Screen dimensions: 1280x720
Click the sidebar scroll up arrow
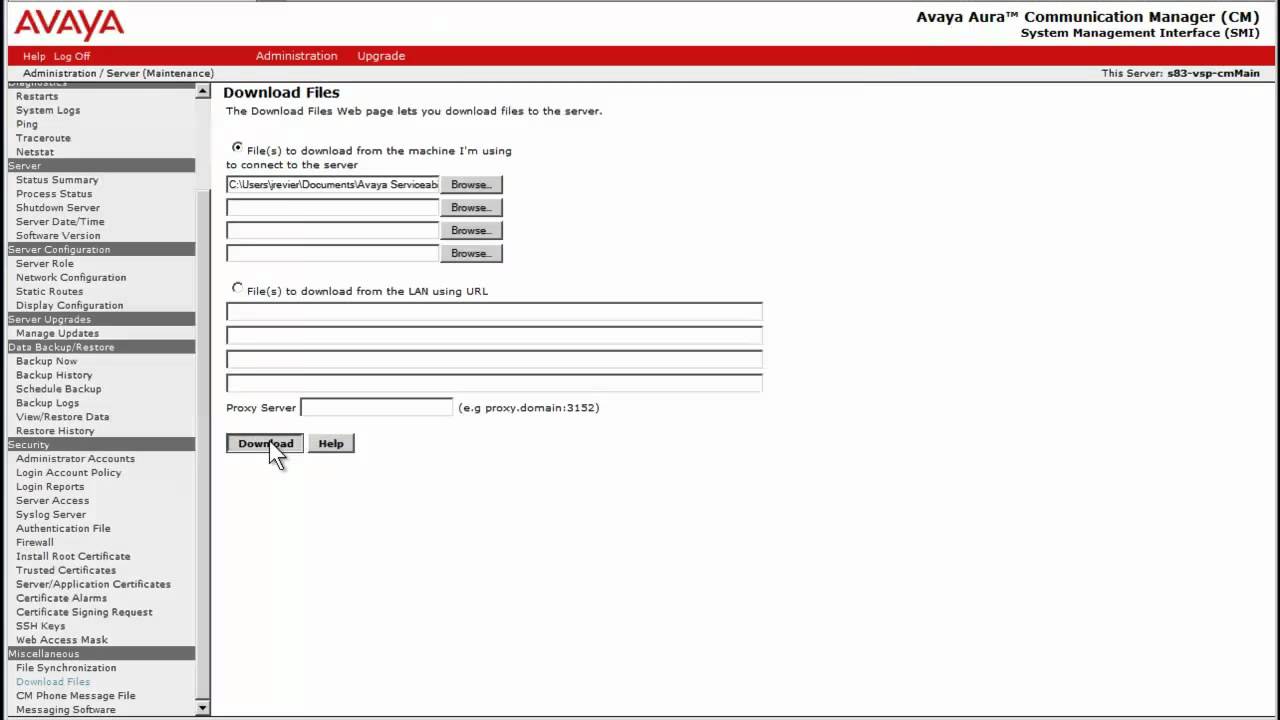[203, 92]
